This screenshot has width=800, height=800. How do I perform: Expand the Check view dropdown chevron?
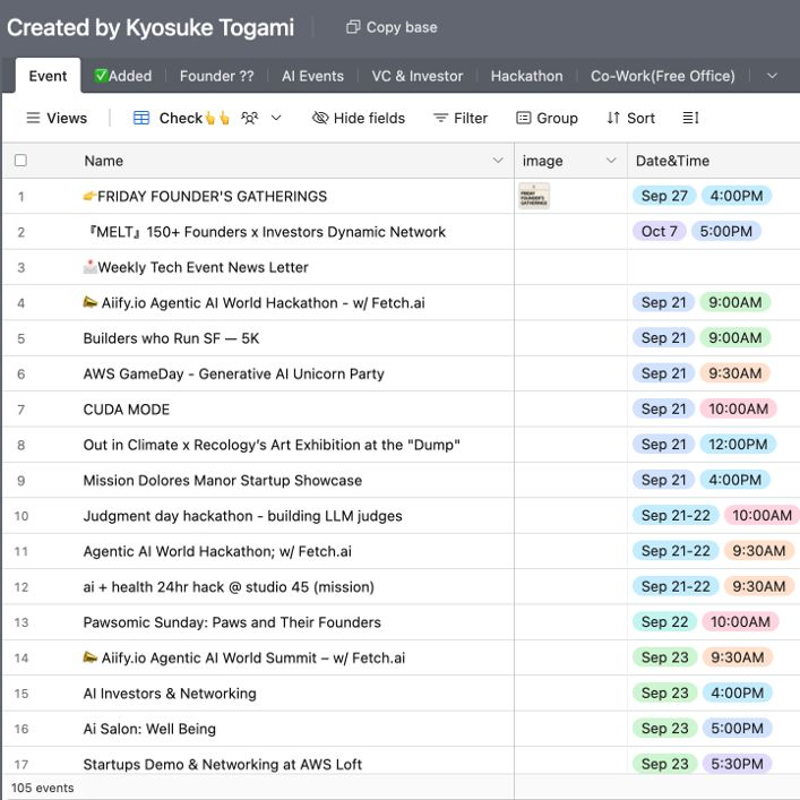[277, 118]
